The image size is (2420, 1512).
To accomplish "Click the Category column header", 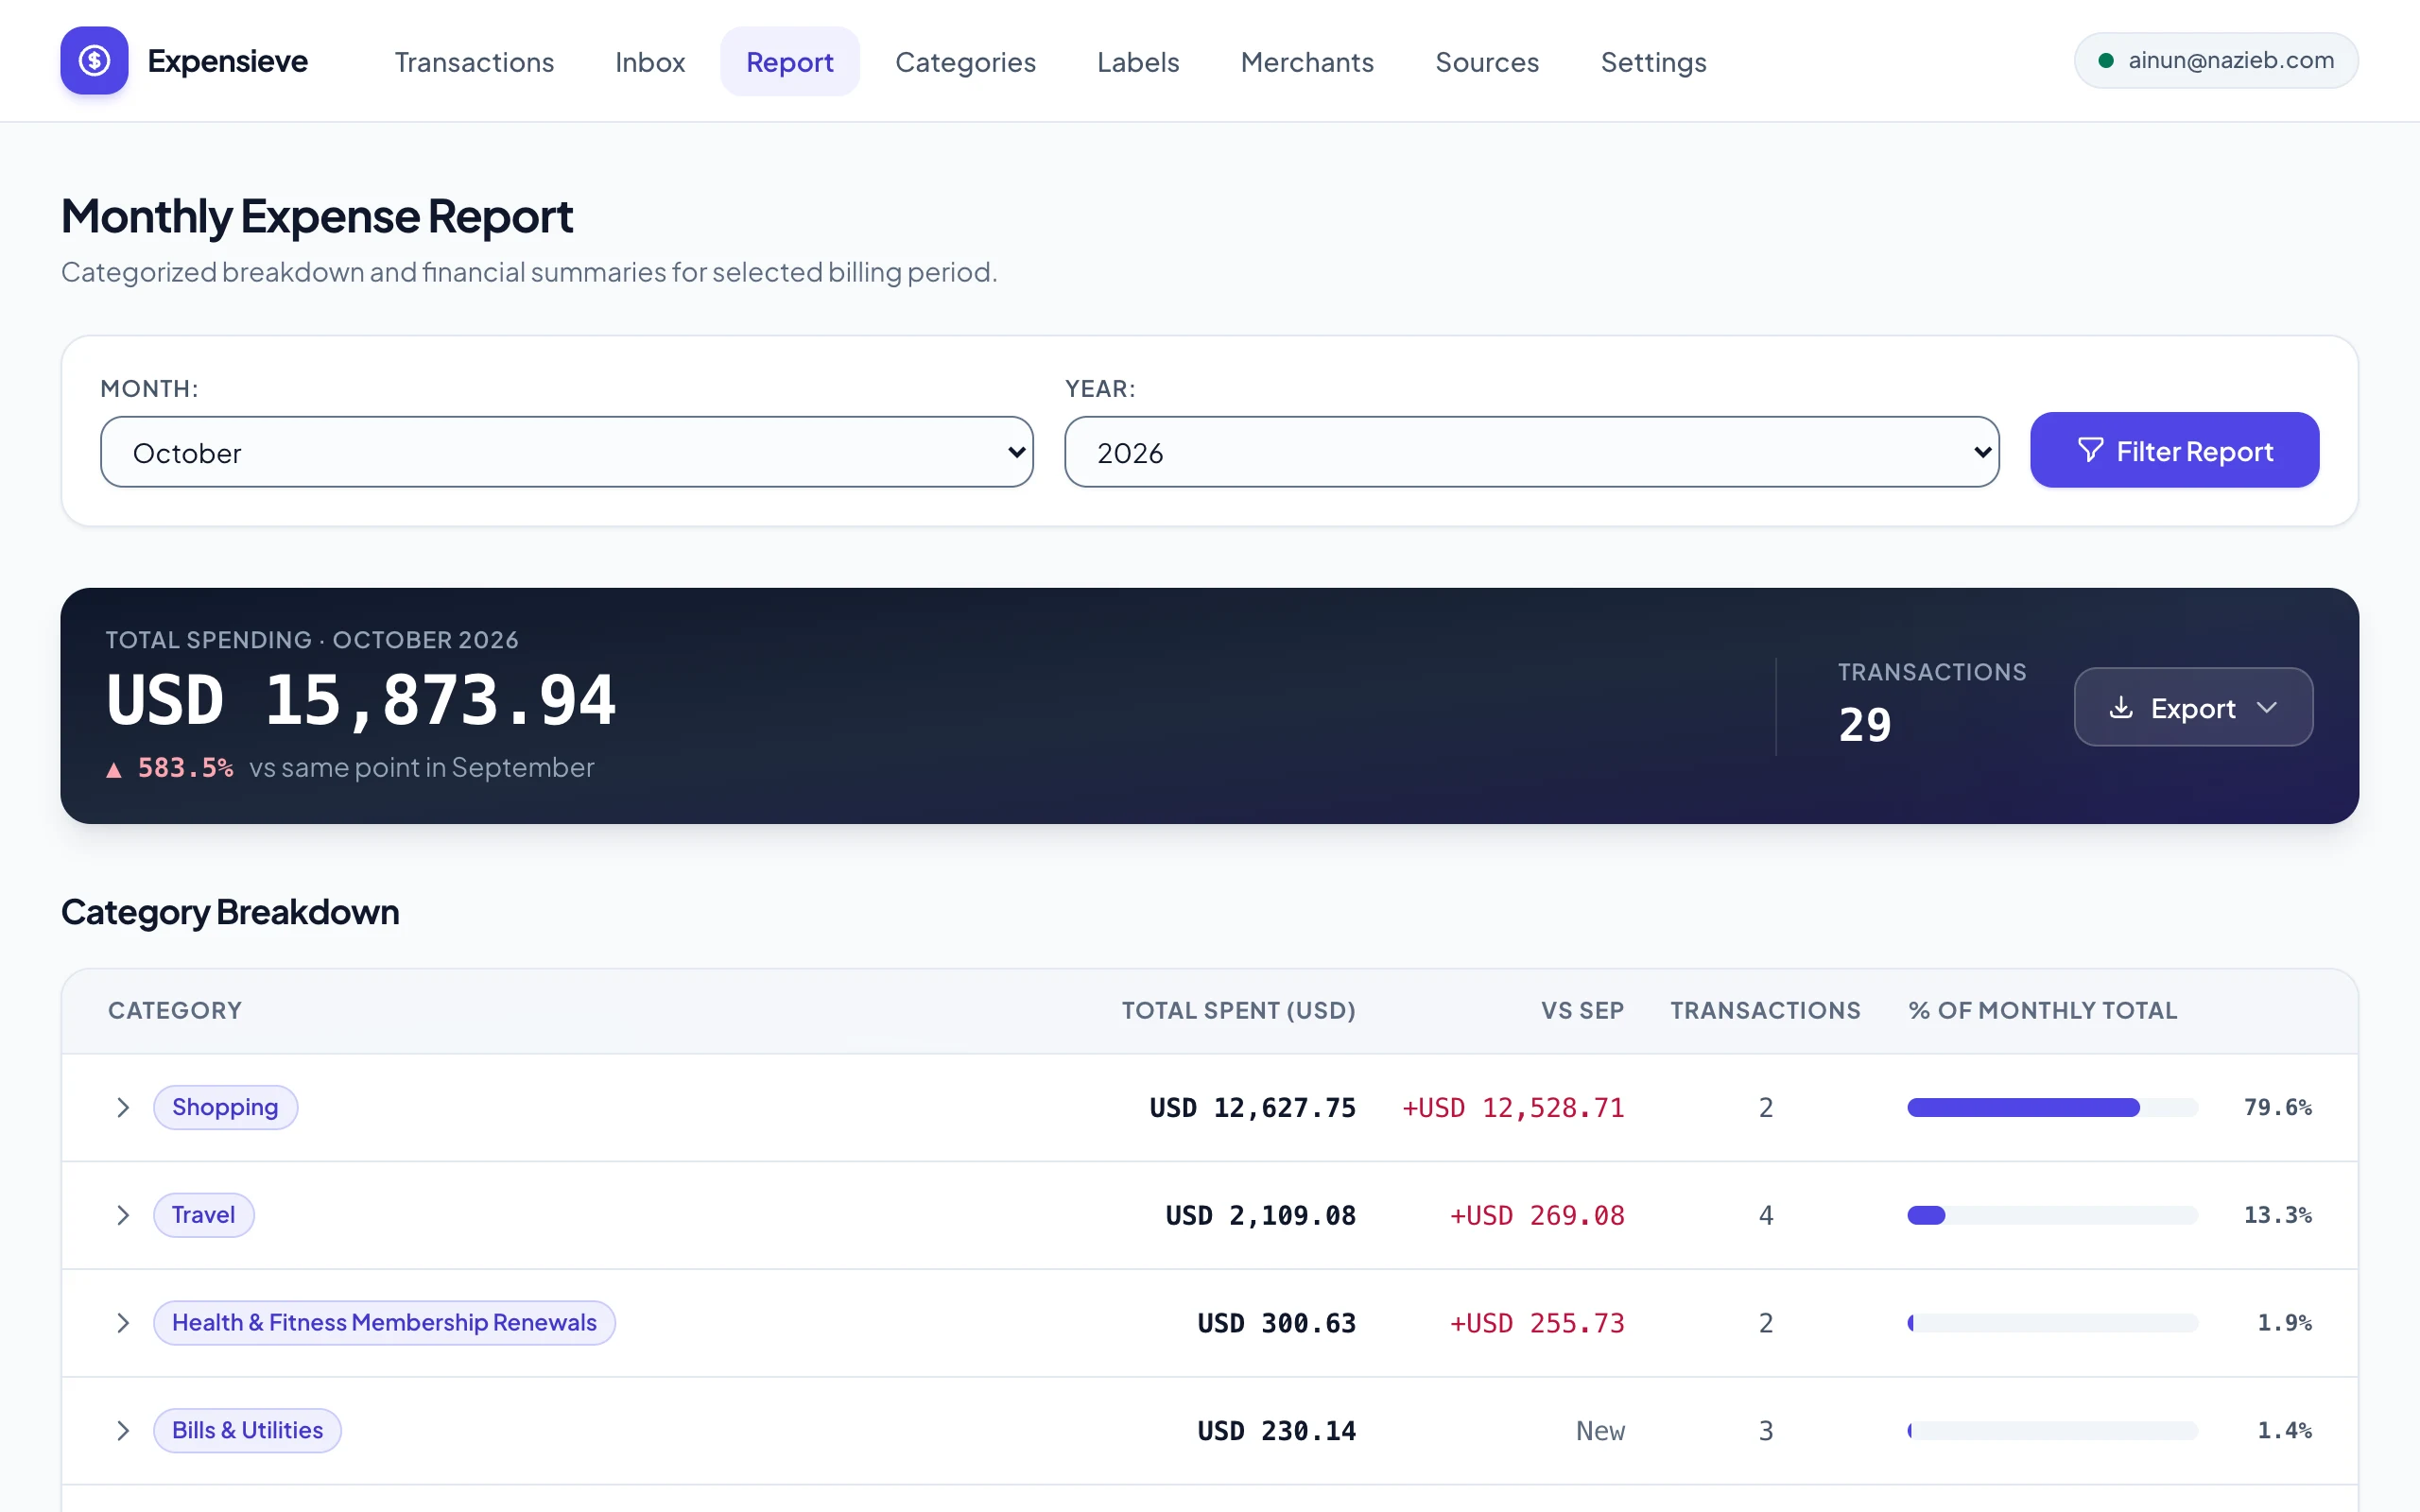I will tap(175, 1010).
